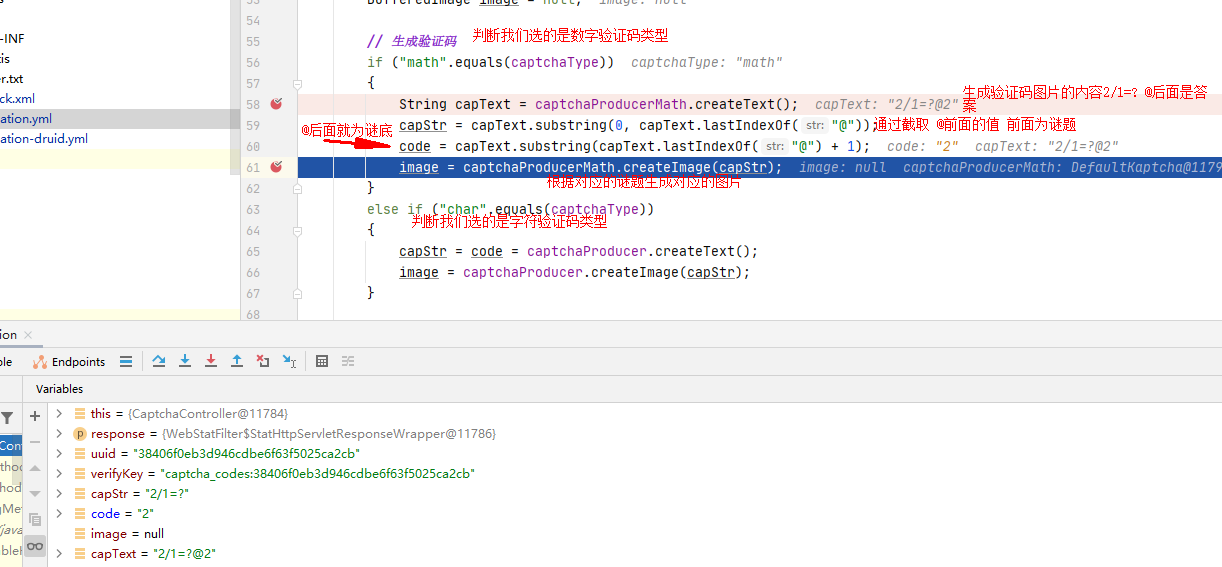1222x567 pixels.
Task: Select the 'ck.xml' file in project tree
Action: [x=18, y=98]
